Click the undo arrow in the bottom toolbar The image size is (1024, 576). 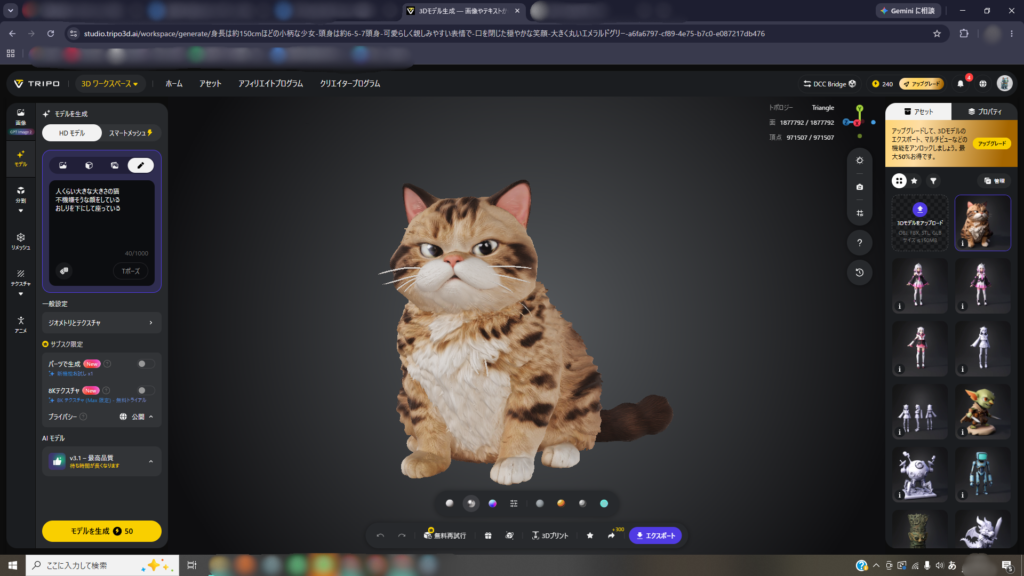click(x=380, y=536)
